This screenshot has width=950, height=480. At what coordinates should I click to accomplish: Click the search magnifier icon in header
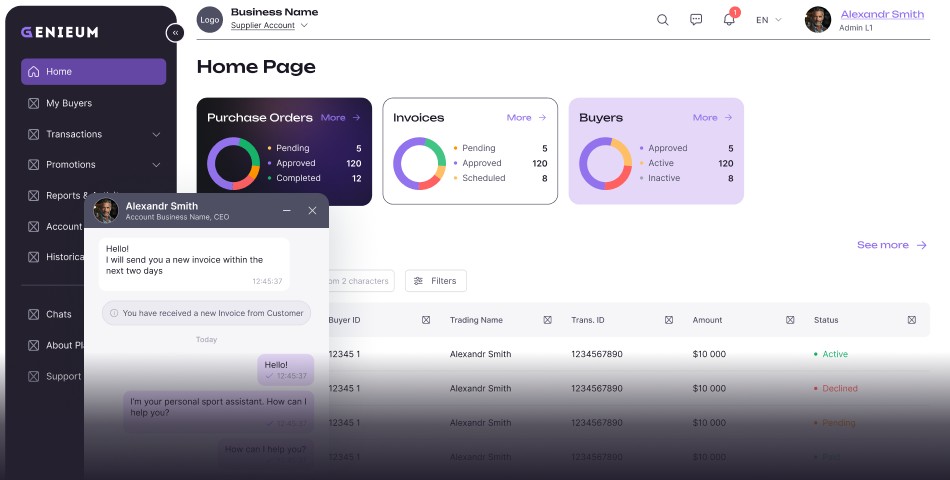tap(662, 20)
